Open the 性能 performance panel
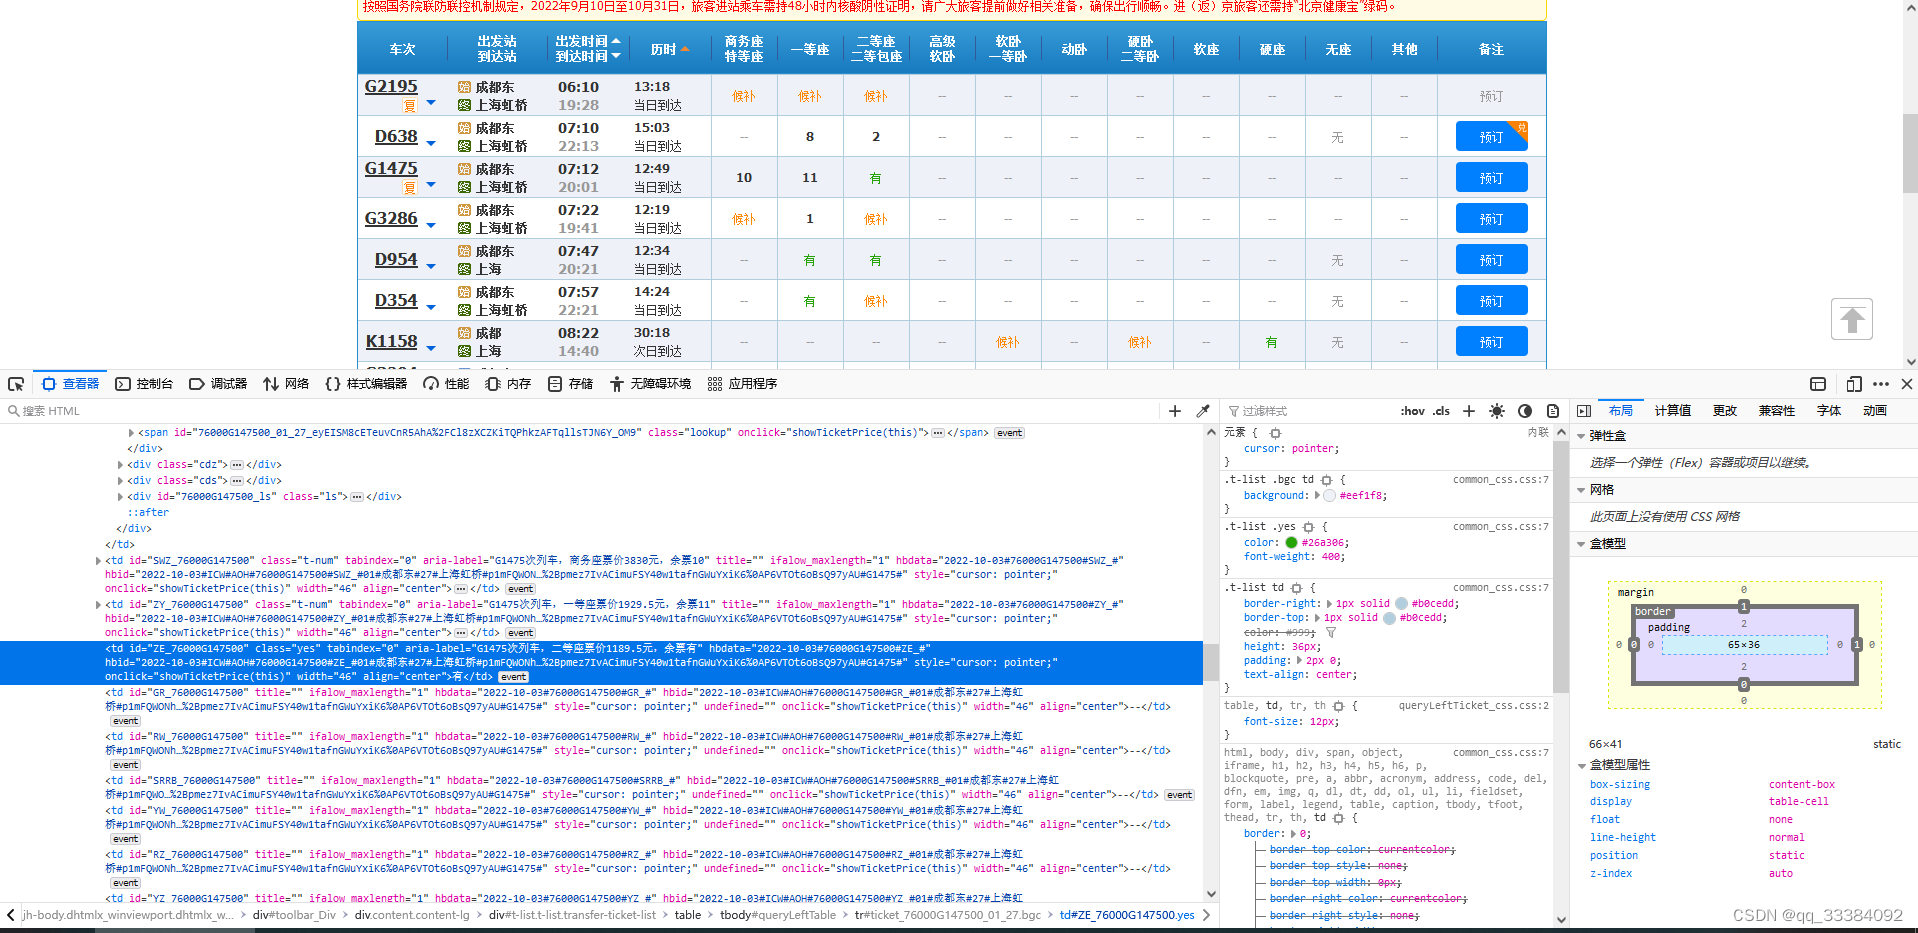The width and height of the screenshot is (1918, 933). [x=446, y=384]
